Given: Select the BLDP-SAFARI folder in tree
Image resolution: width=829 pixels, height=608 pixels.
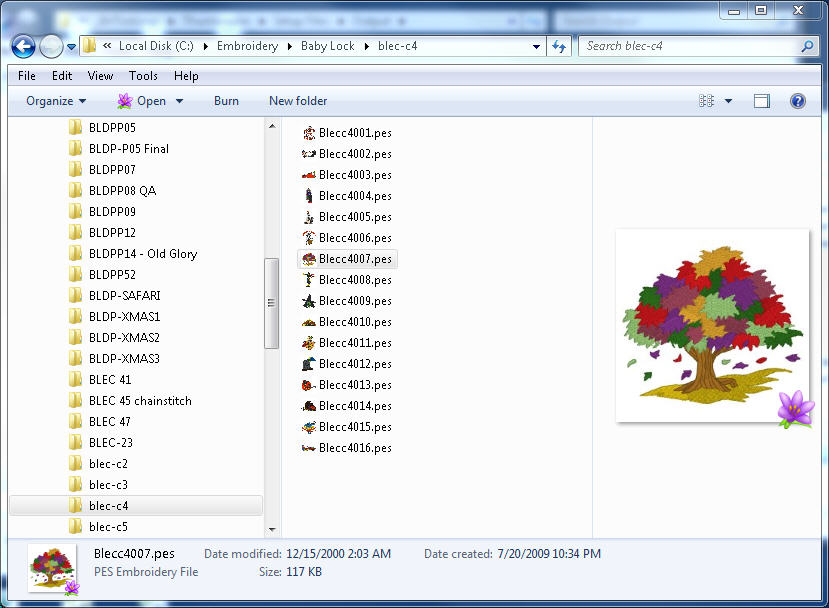Looking at the screenshot, I should pos(124,296).
